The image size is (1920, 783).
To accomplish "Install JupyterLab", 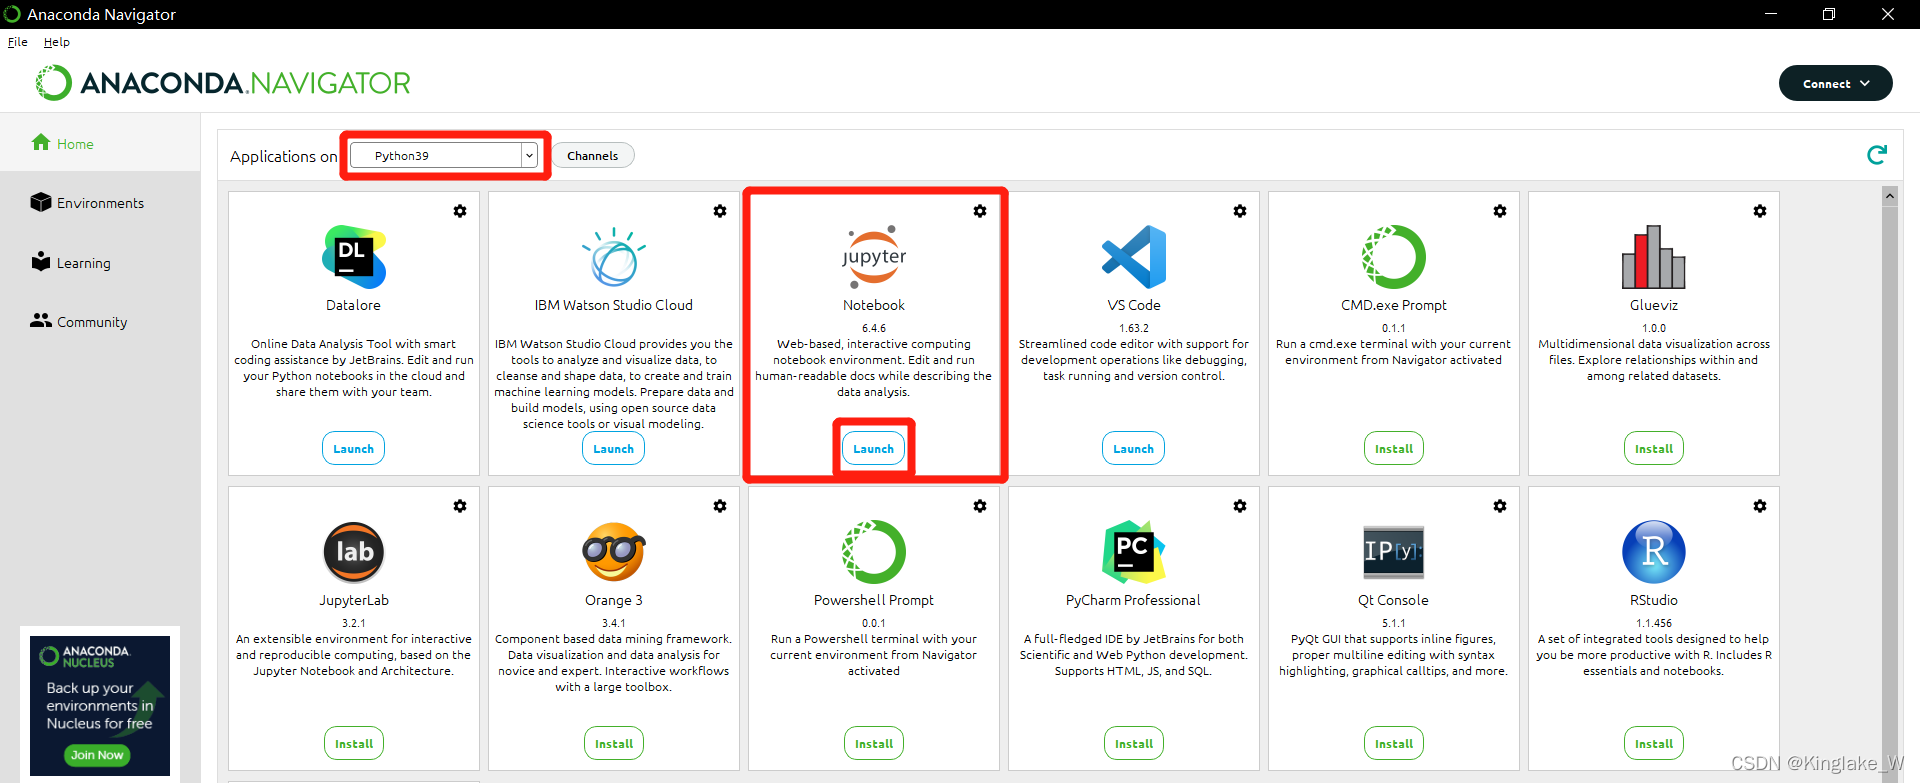I will [x=354, y=744].
